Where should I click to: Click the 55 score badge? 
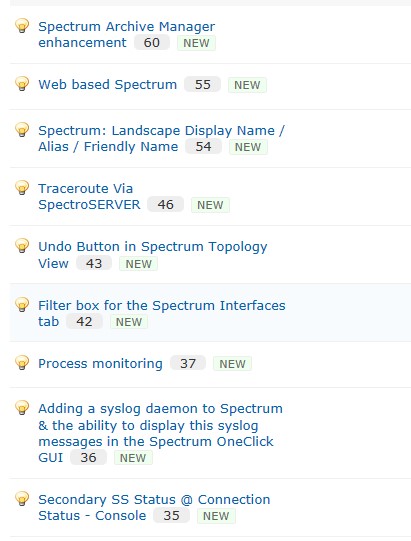click(203, 85)
